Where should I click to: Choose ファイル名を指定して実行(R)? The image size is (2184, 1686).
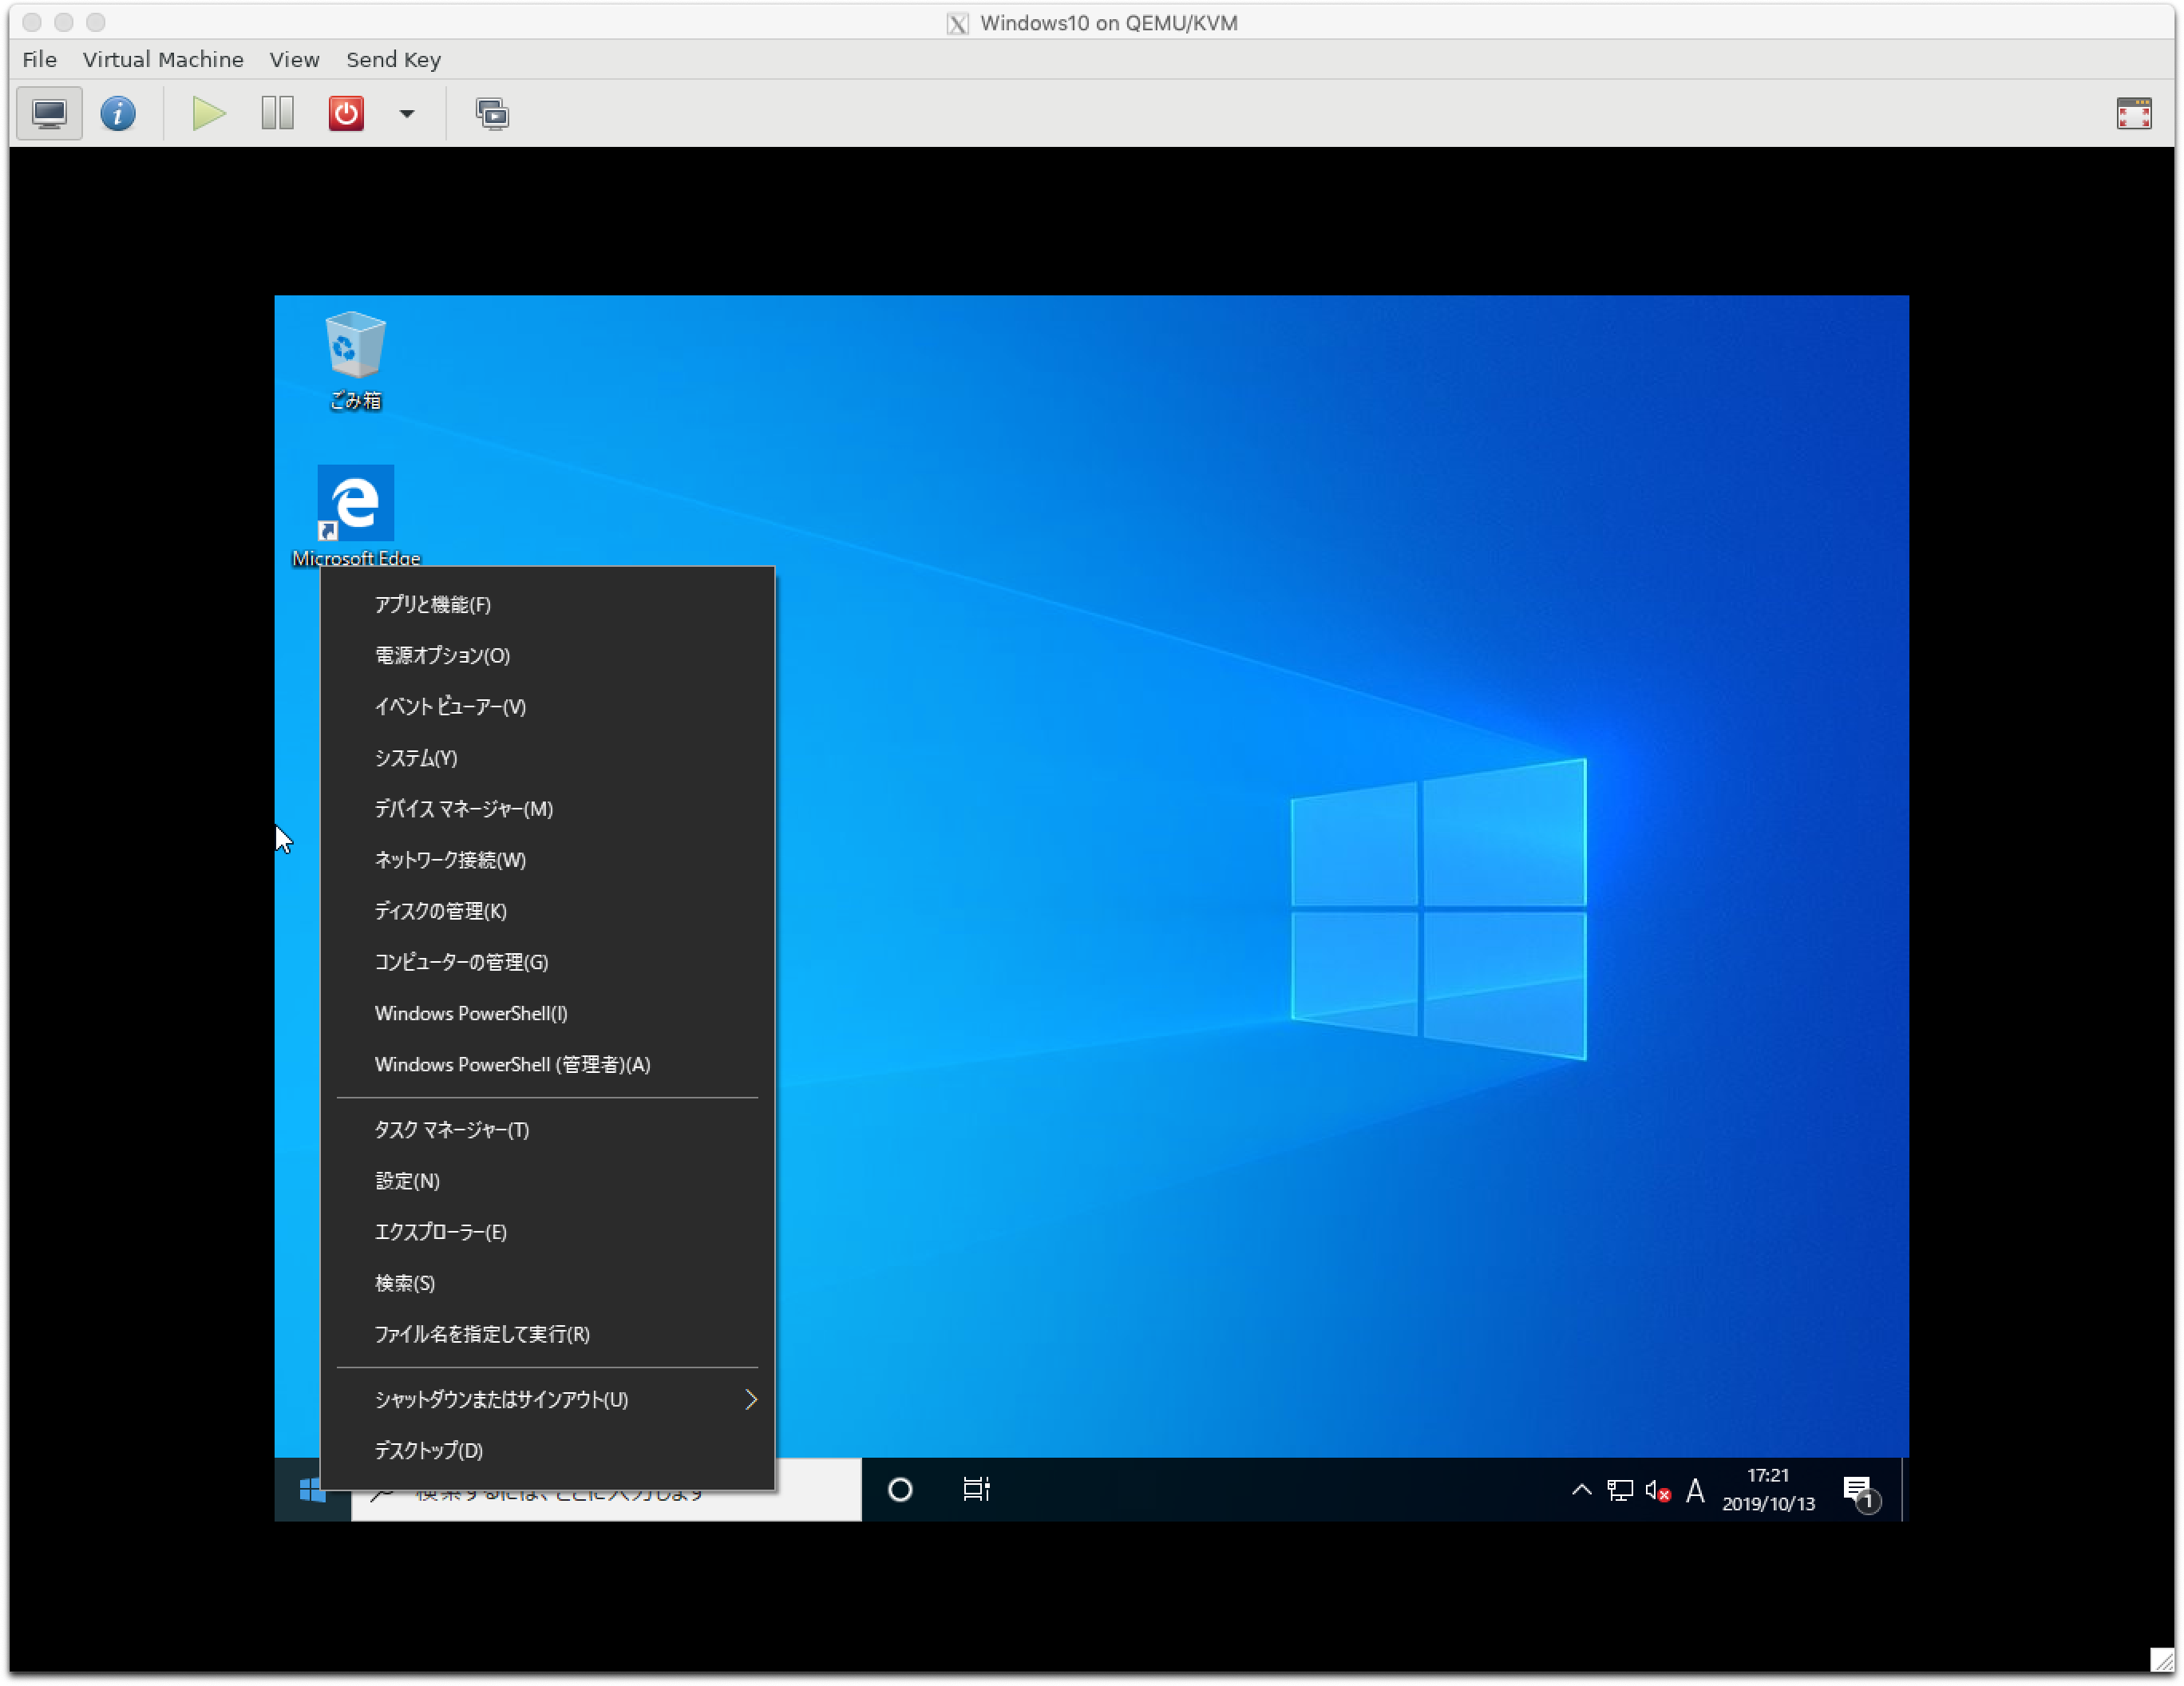point(547,1334)
